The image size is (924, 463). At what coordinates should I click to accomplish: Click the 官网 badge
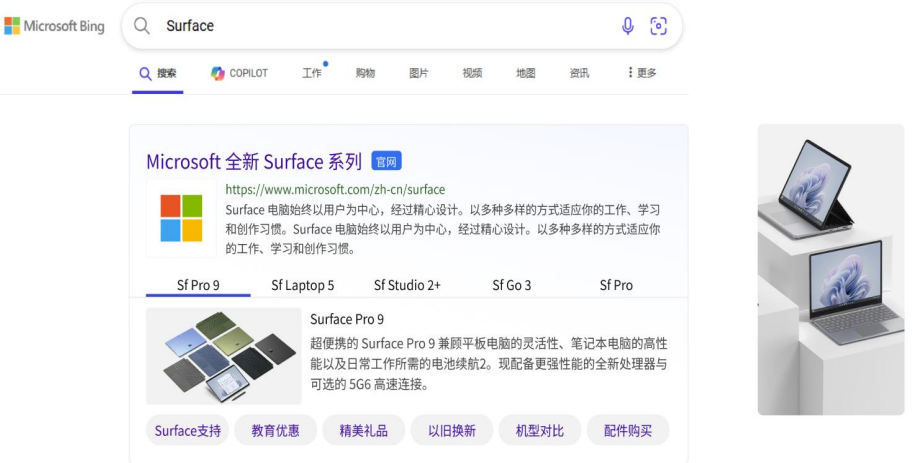(x=387, y=161)
